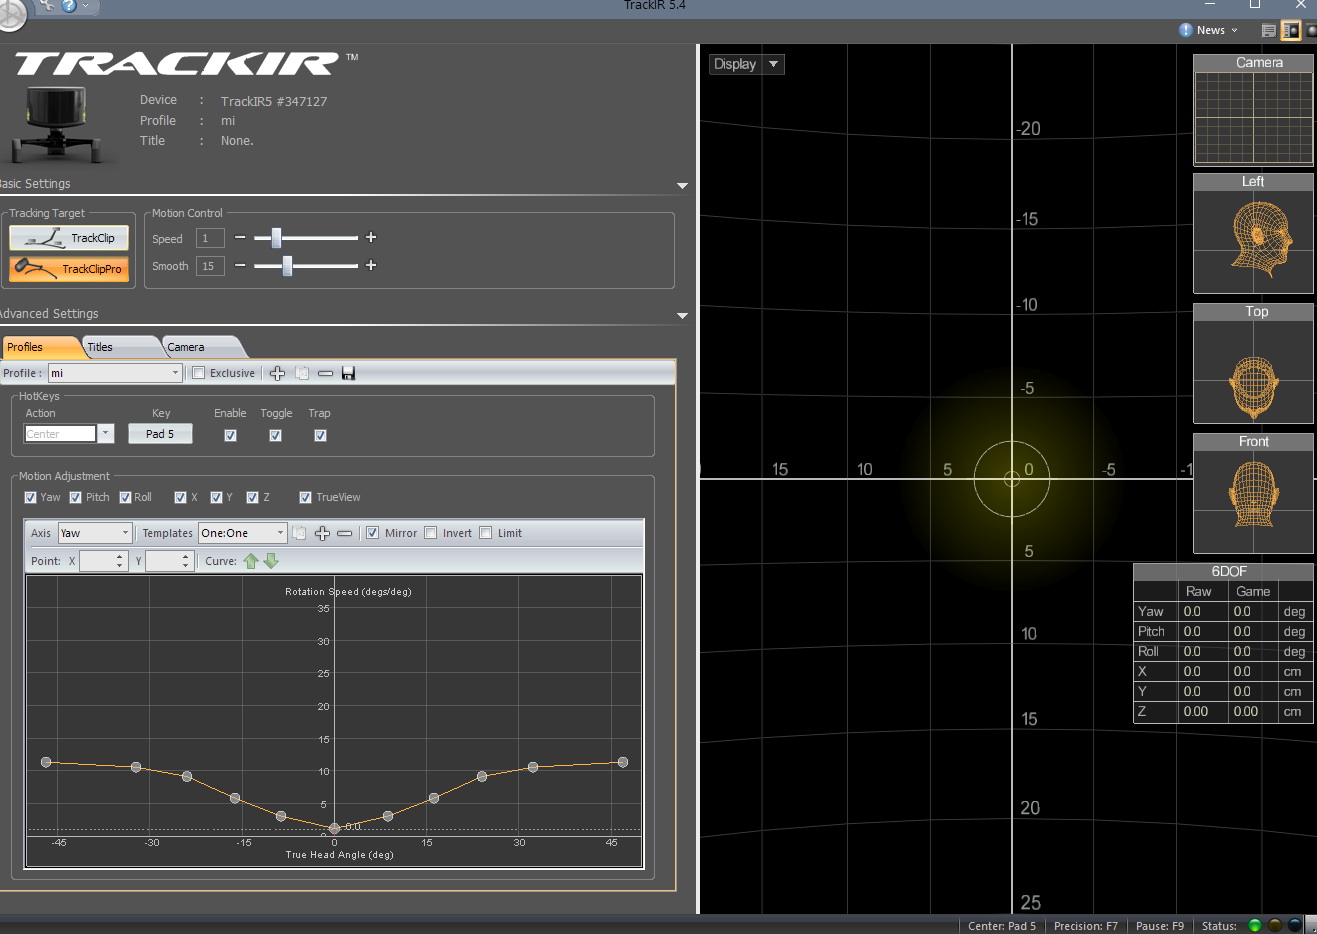Click the Smooth value field
This screenshot has width=1317, height=934.
point(210,266)
